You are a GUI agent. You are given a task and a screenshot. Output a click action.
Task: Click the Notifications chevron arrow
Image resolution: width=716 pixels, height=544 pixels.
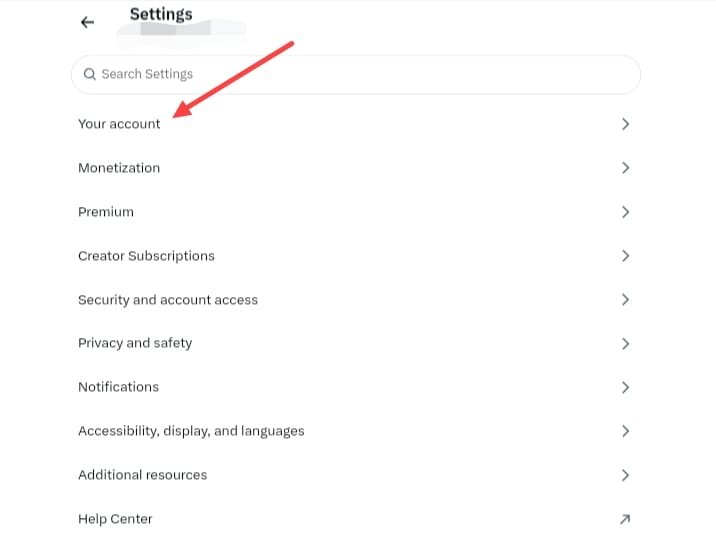tap(626, 387)
